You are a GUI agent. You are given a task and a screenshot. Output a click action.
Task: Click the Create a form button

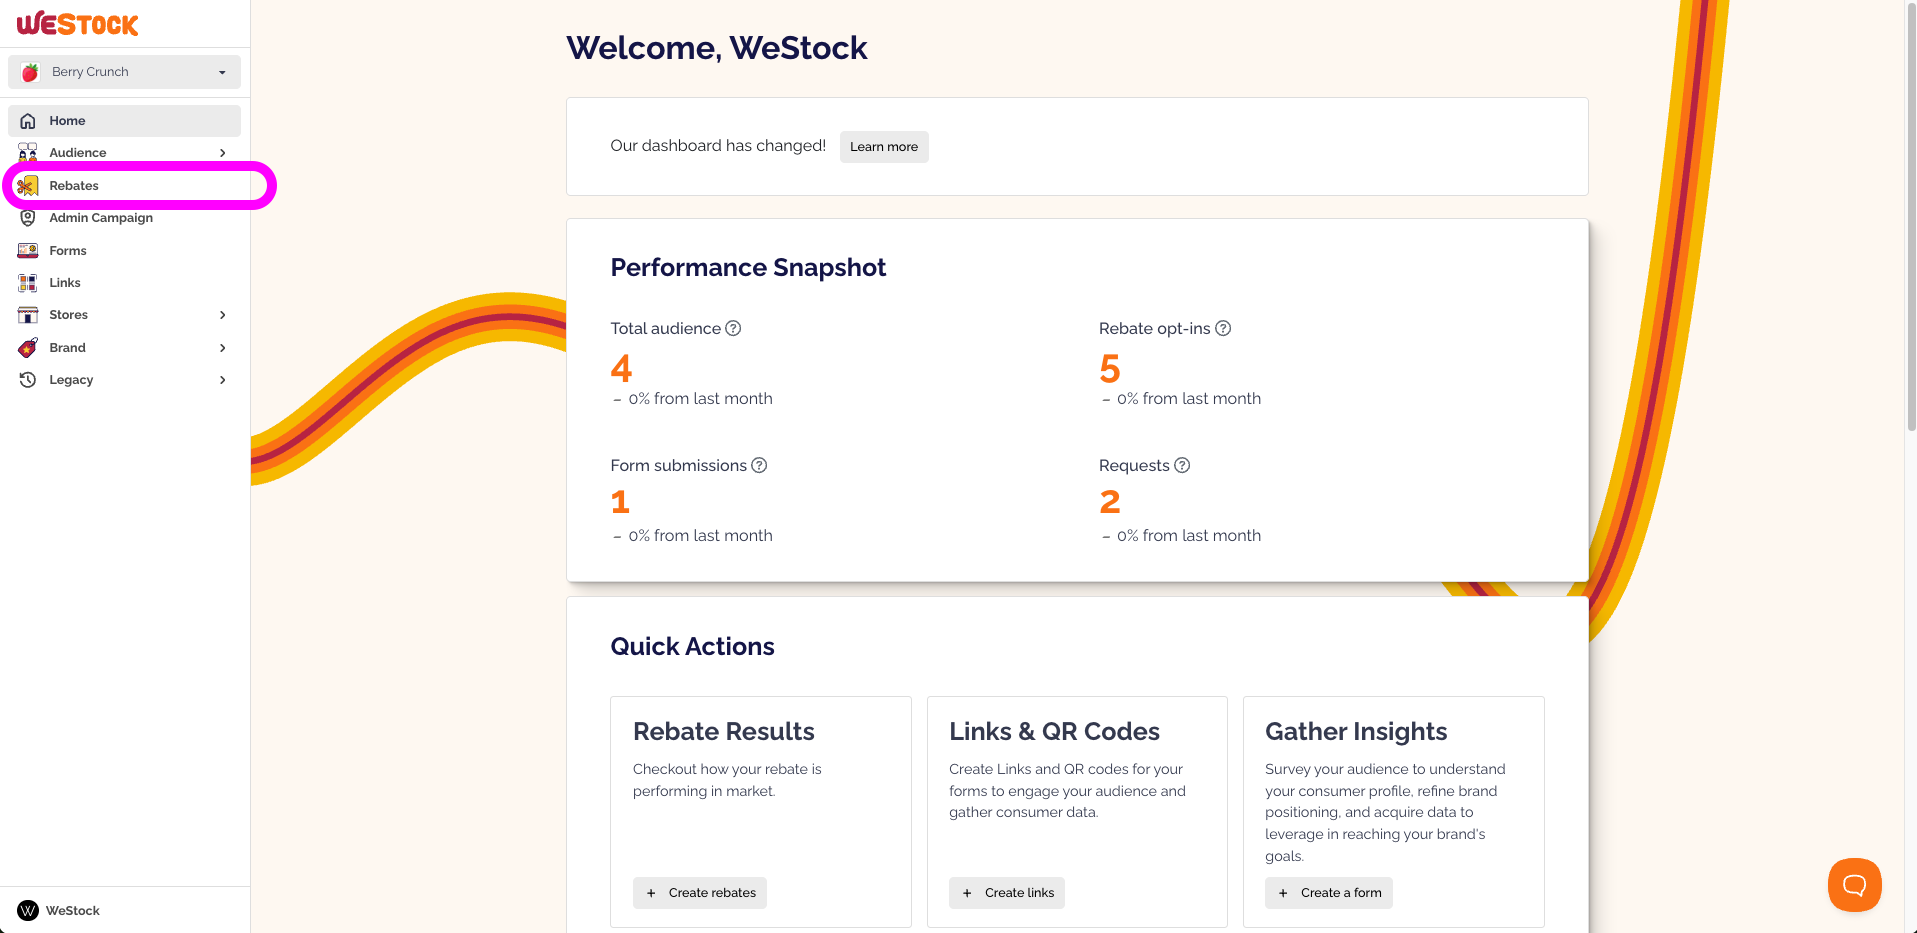pyautogui.click(x=1329, y=893)
